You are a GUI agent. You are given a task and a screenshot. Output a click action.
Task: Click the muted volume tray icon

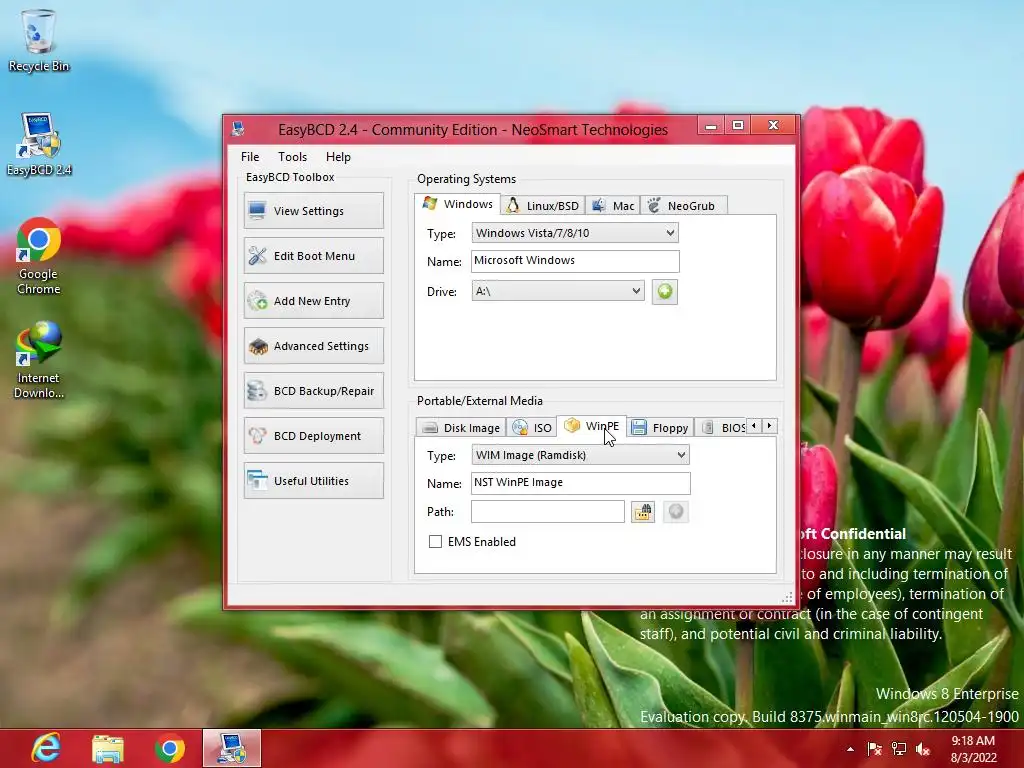click(923, 749)
